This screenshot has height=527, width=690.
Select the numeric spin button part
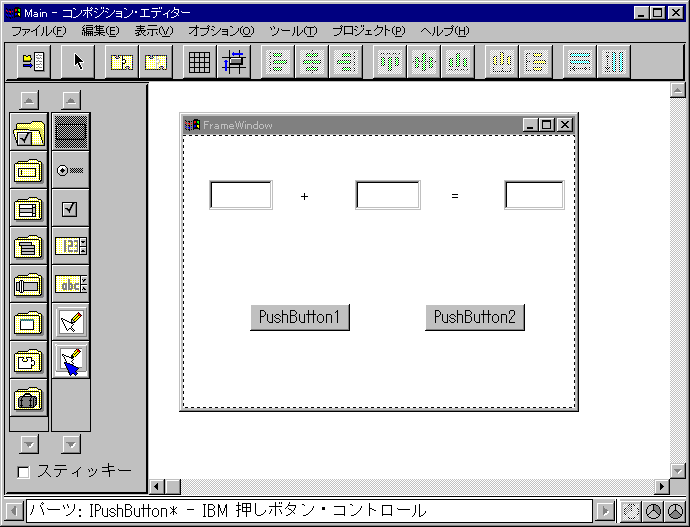[x=71, y=246]
